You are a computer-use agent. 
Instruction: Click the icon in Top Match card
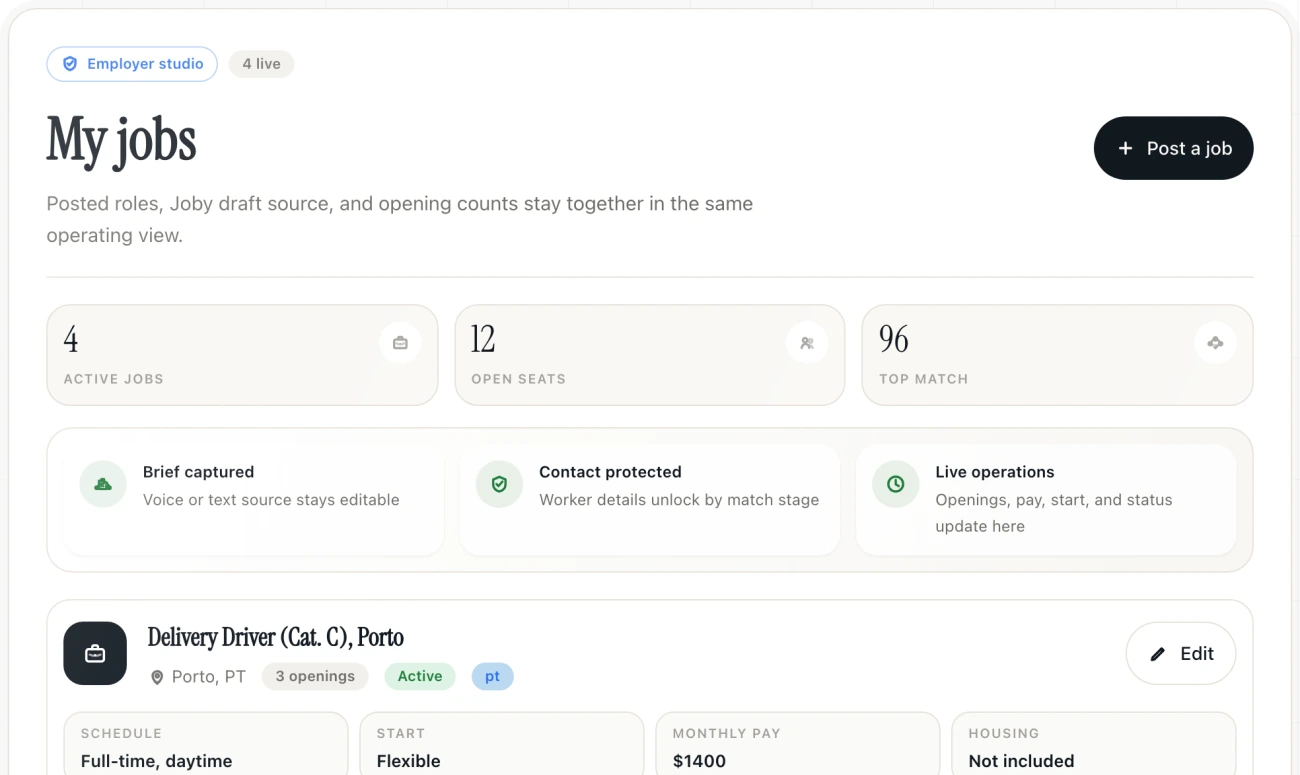point(1215,343)
